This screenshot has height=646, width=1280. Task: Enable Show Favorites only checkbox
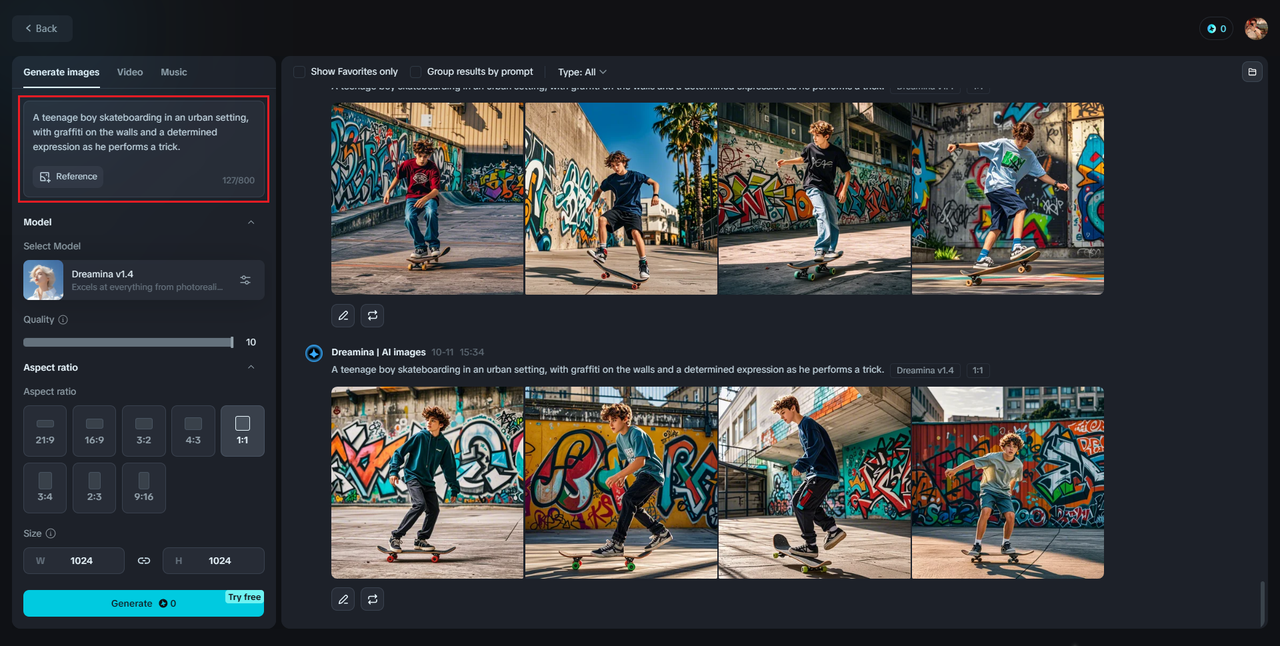click(299, 72)
